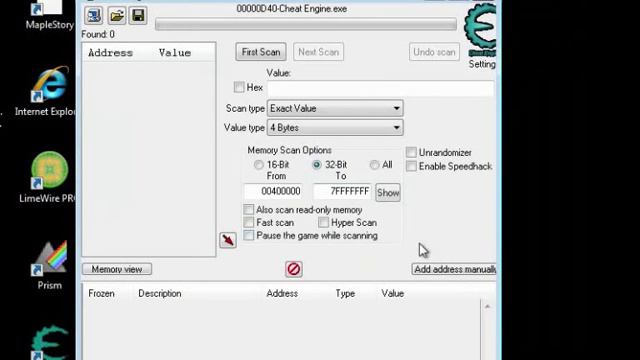Click the Next Scan button
640x360 pixels.
(318, 52)
